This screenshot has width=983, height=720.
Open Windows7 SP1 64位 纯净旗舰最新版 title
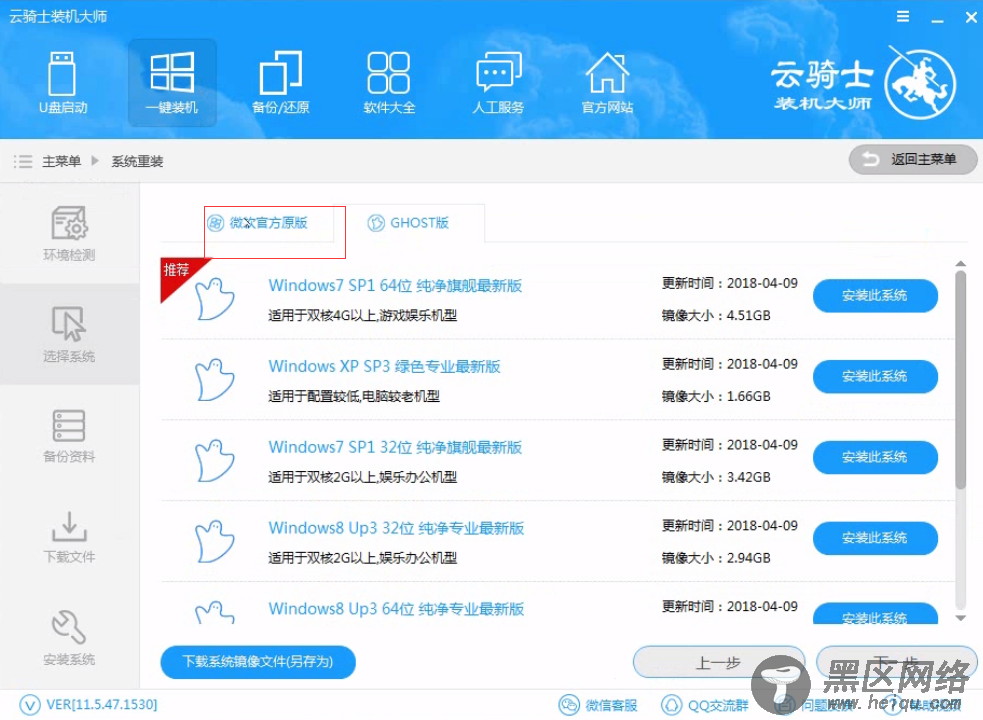(395, 285)
